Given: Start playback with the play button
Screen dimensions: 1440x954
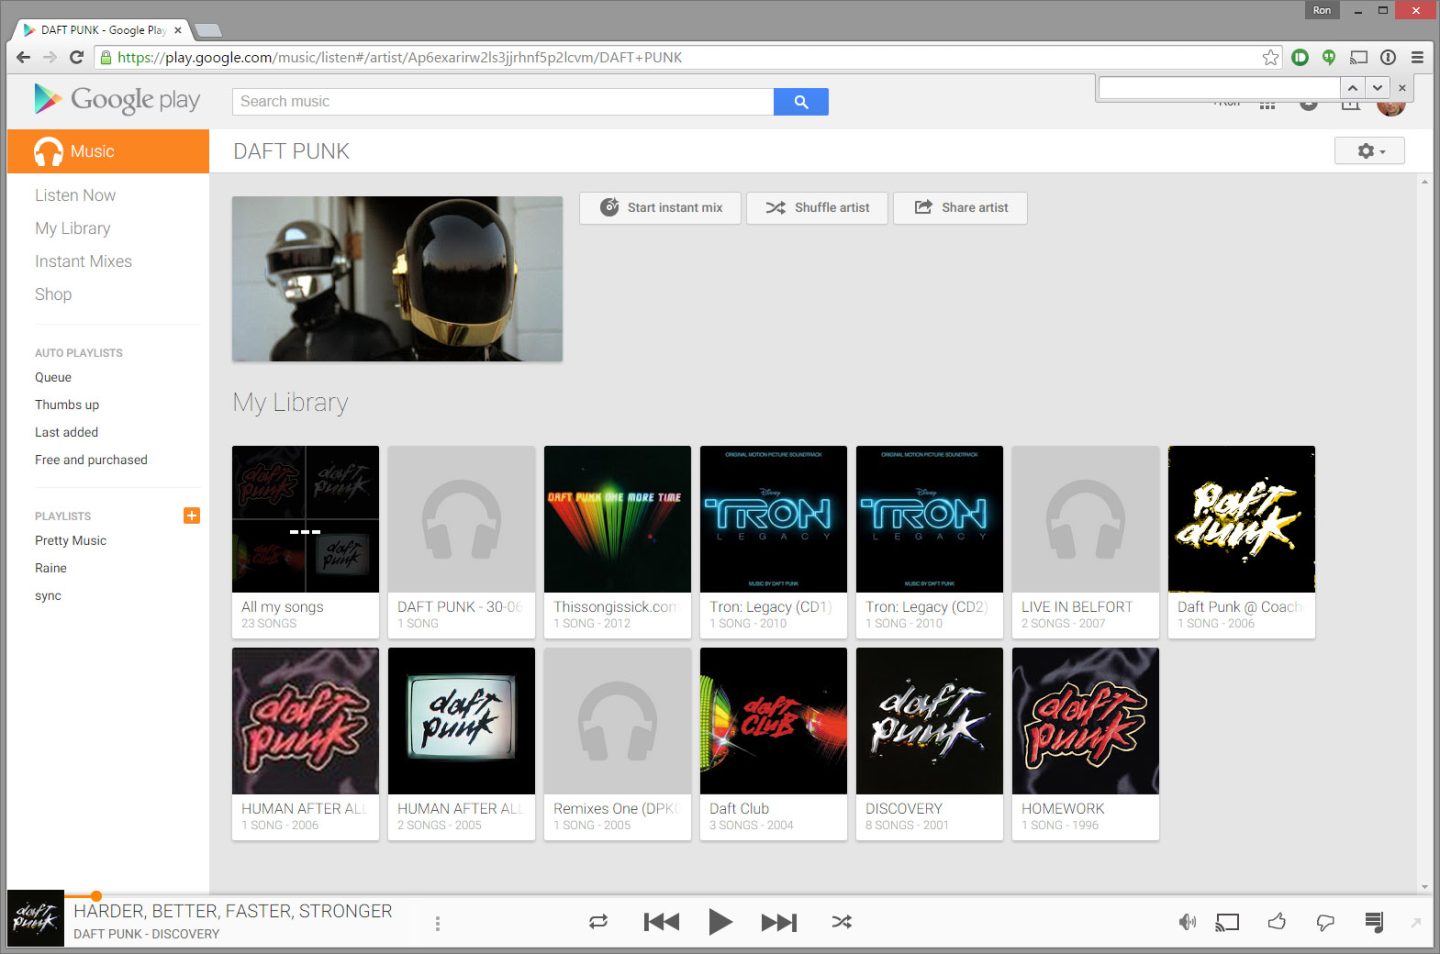Looking at the screenshot, I should (720, 922).
